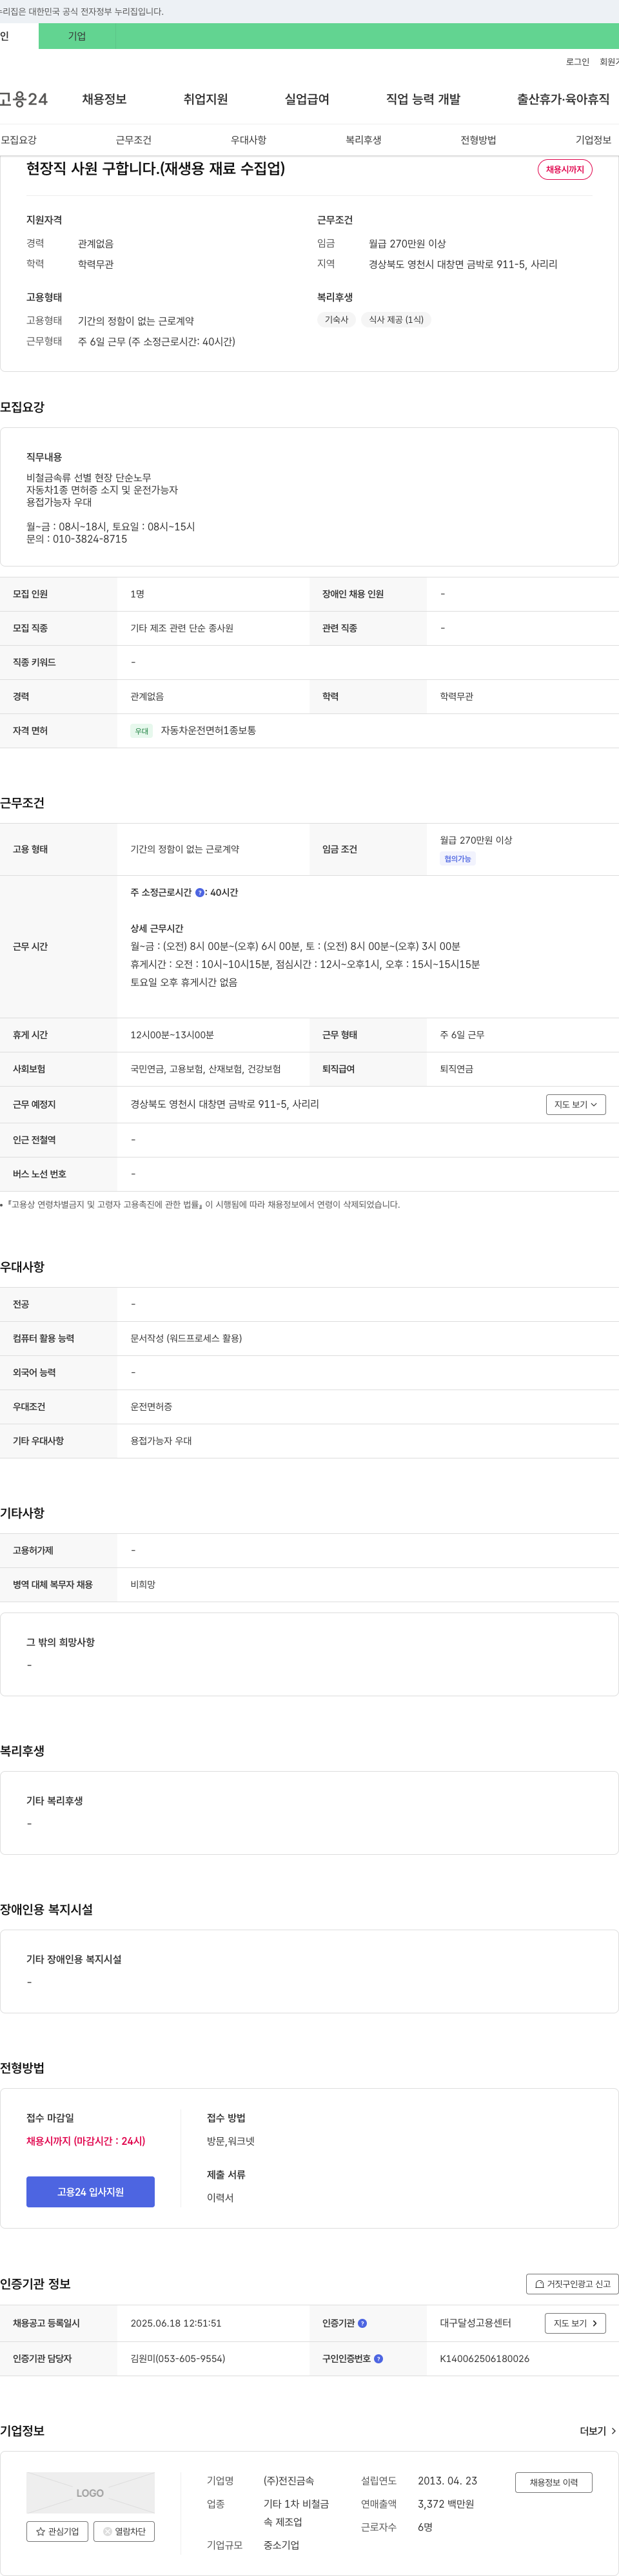
Task: Click the 방문,워크넷 application method text
Action: 231,2141
